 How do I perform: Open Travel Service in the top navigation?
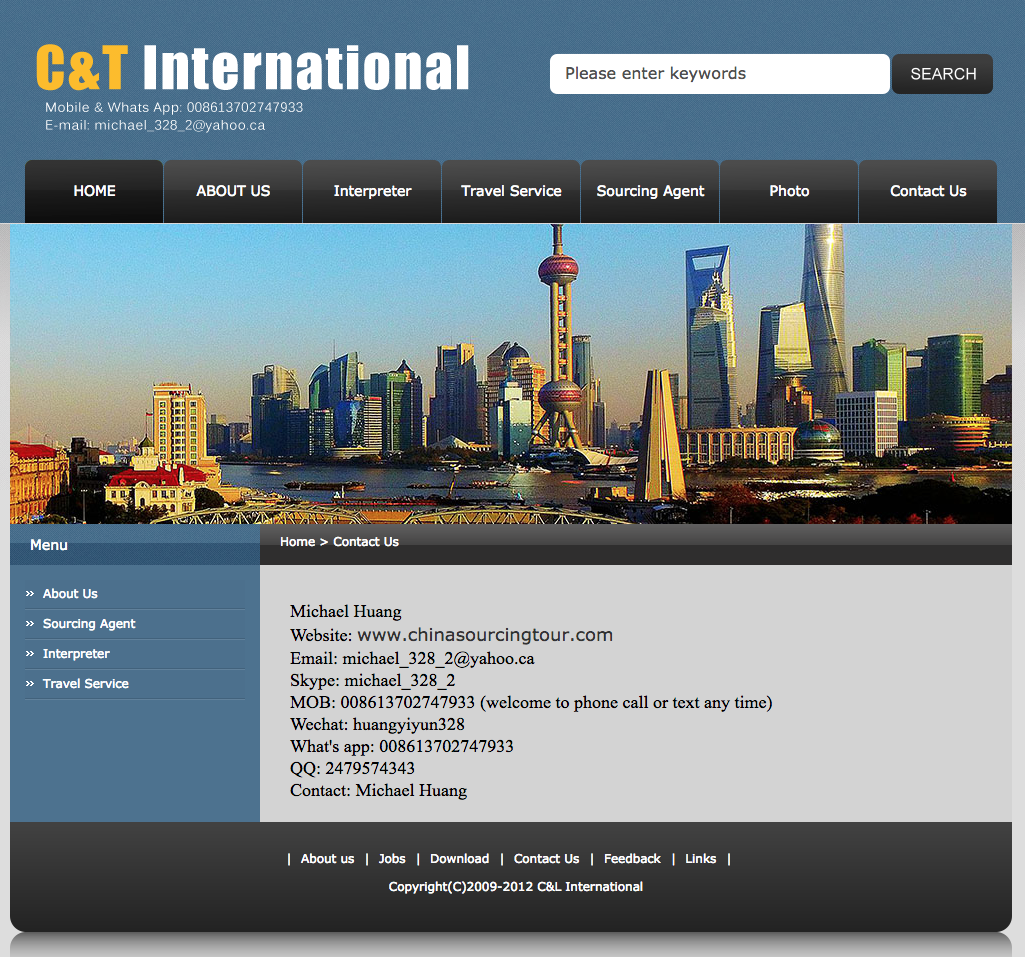pyautogui.click(x=511, y=191)
